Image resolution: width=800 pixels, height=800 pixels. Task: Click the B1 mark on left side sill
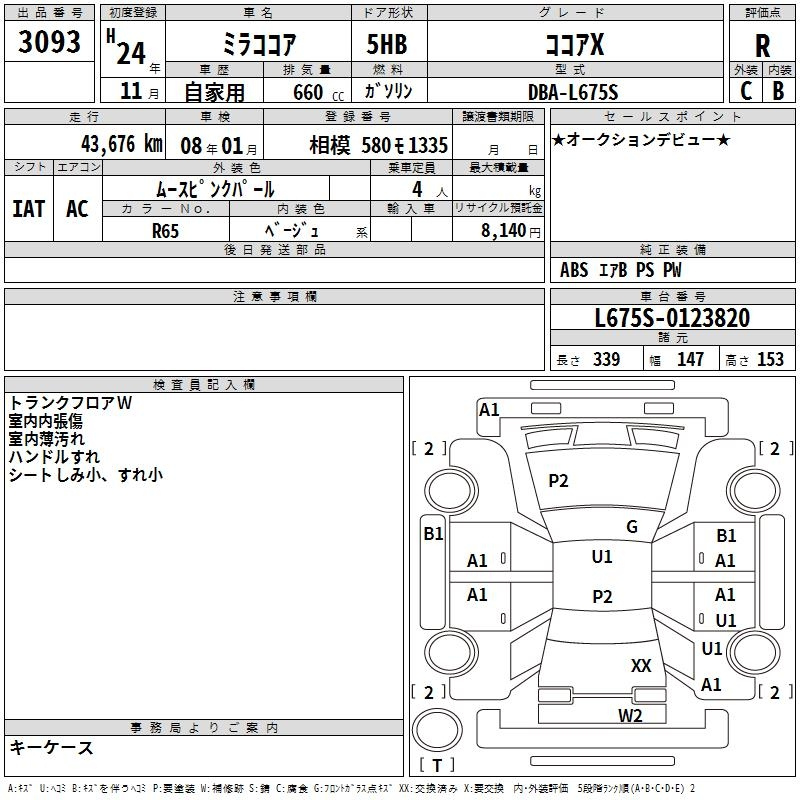pos(434,534)
